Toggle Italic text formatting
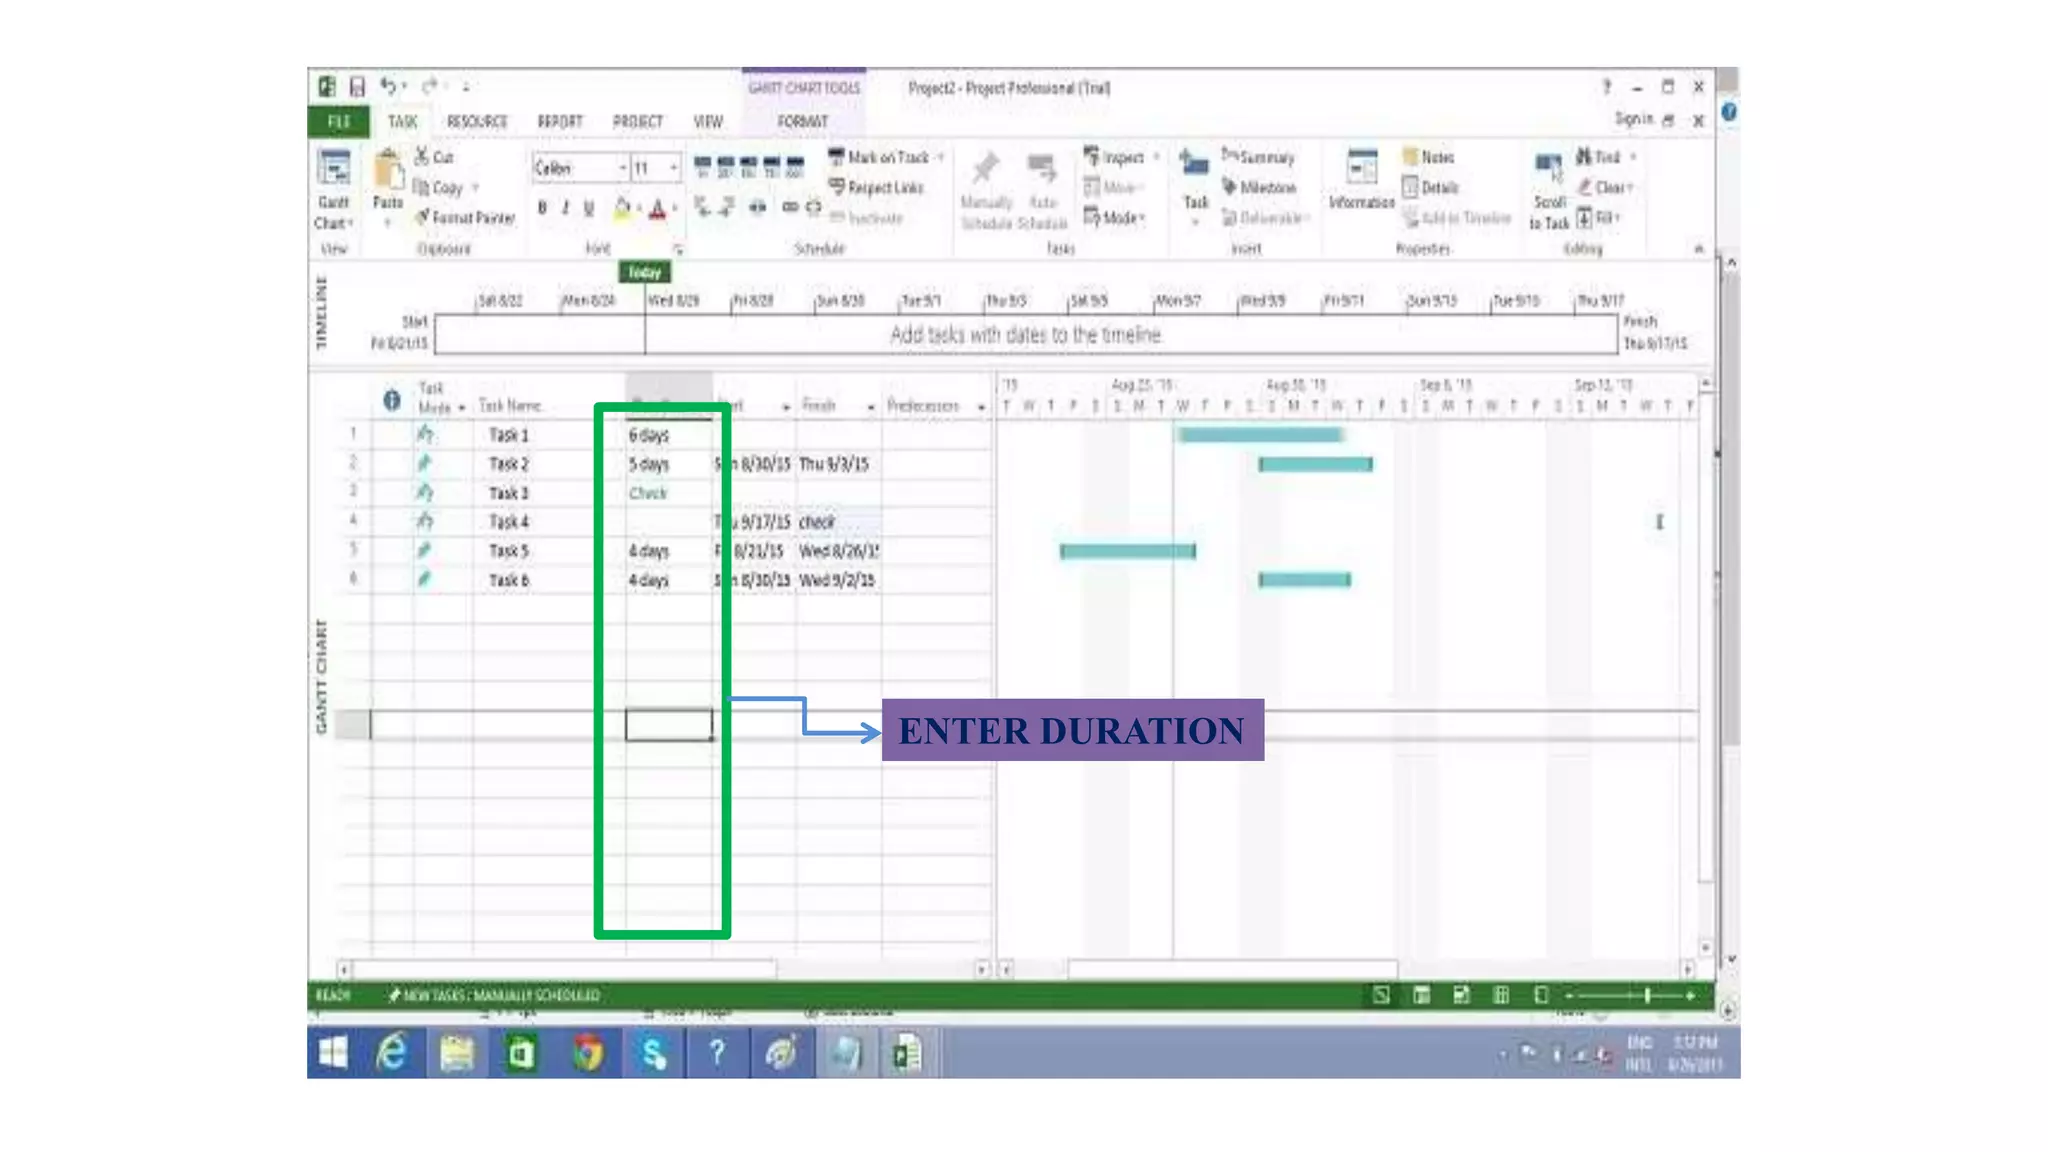 tap(565, 208)
